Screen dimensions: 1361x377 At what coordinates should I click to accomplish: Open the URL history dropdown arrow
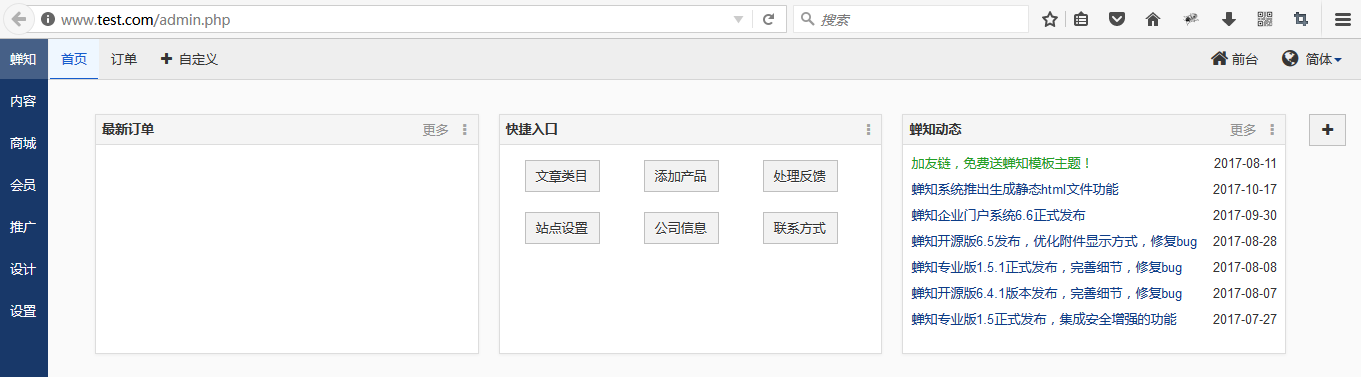(x=738, y=19)
